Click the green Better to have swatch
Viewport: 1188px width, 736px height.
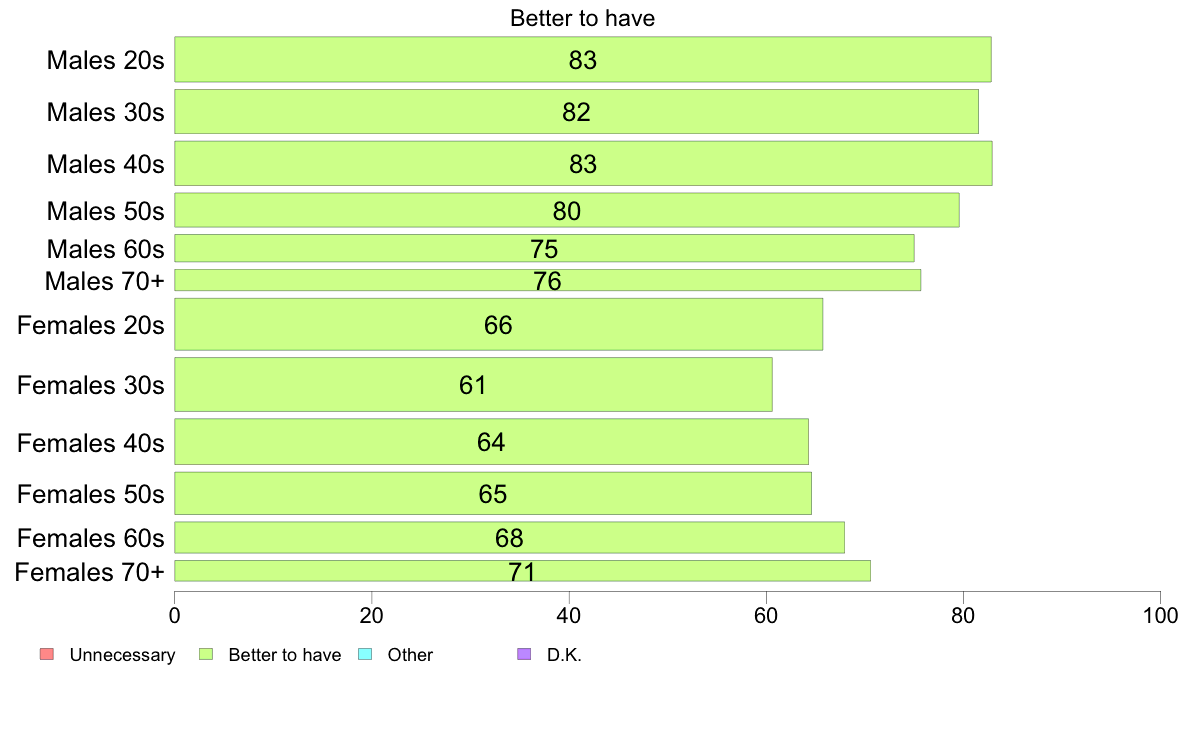205,654
